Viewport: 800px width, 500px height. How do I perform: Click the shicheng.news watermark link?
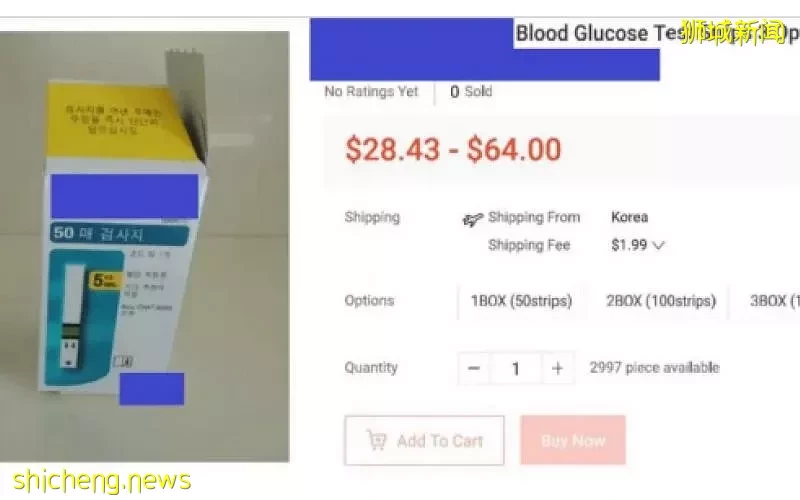tap(102, 481)
